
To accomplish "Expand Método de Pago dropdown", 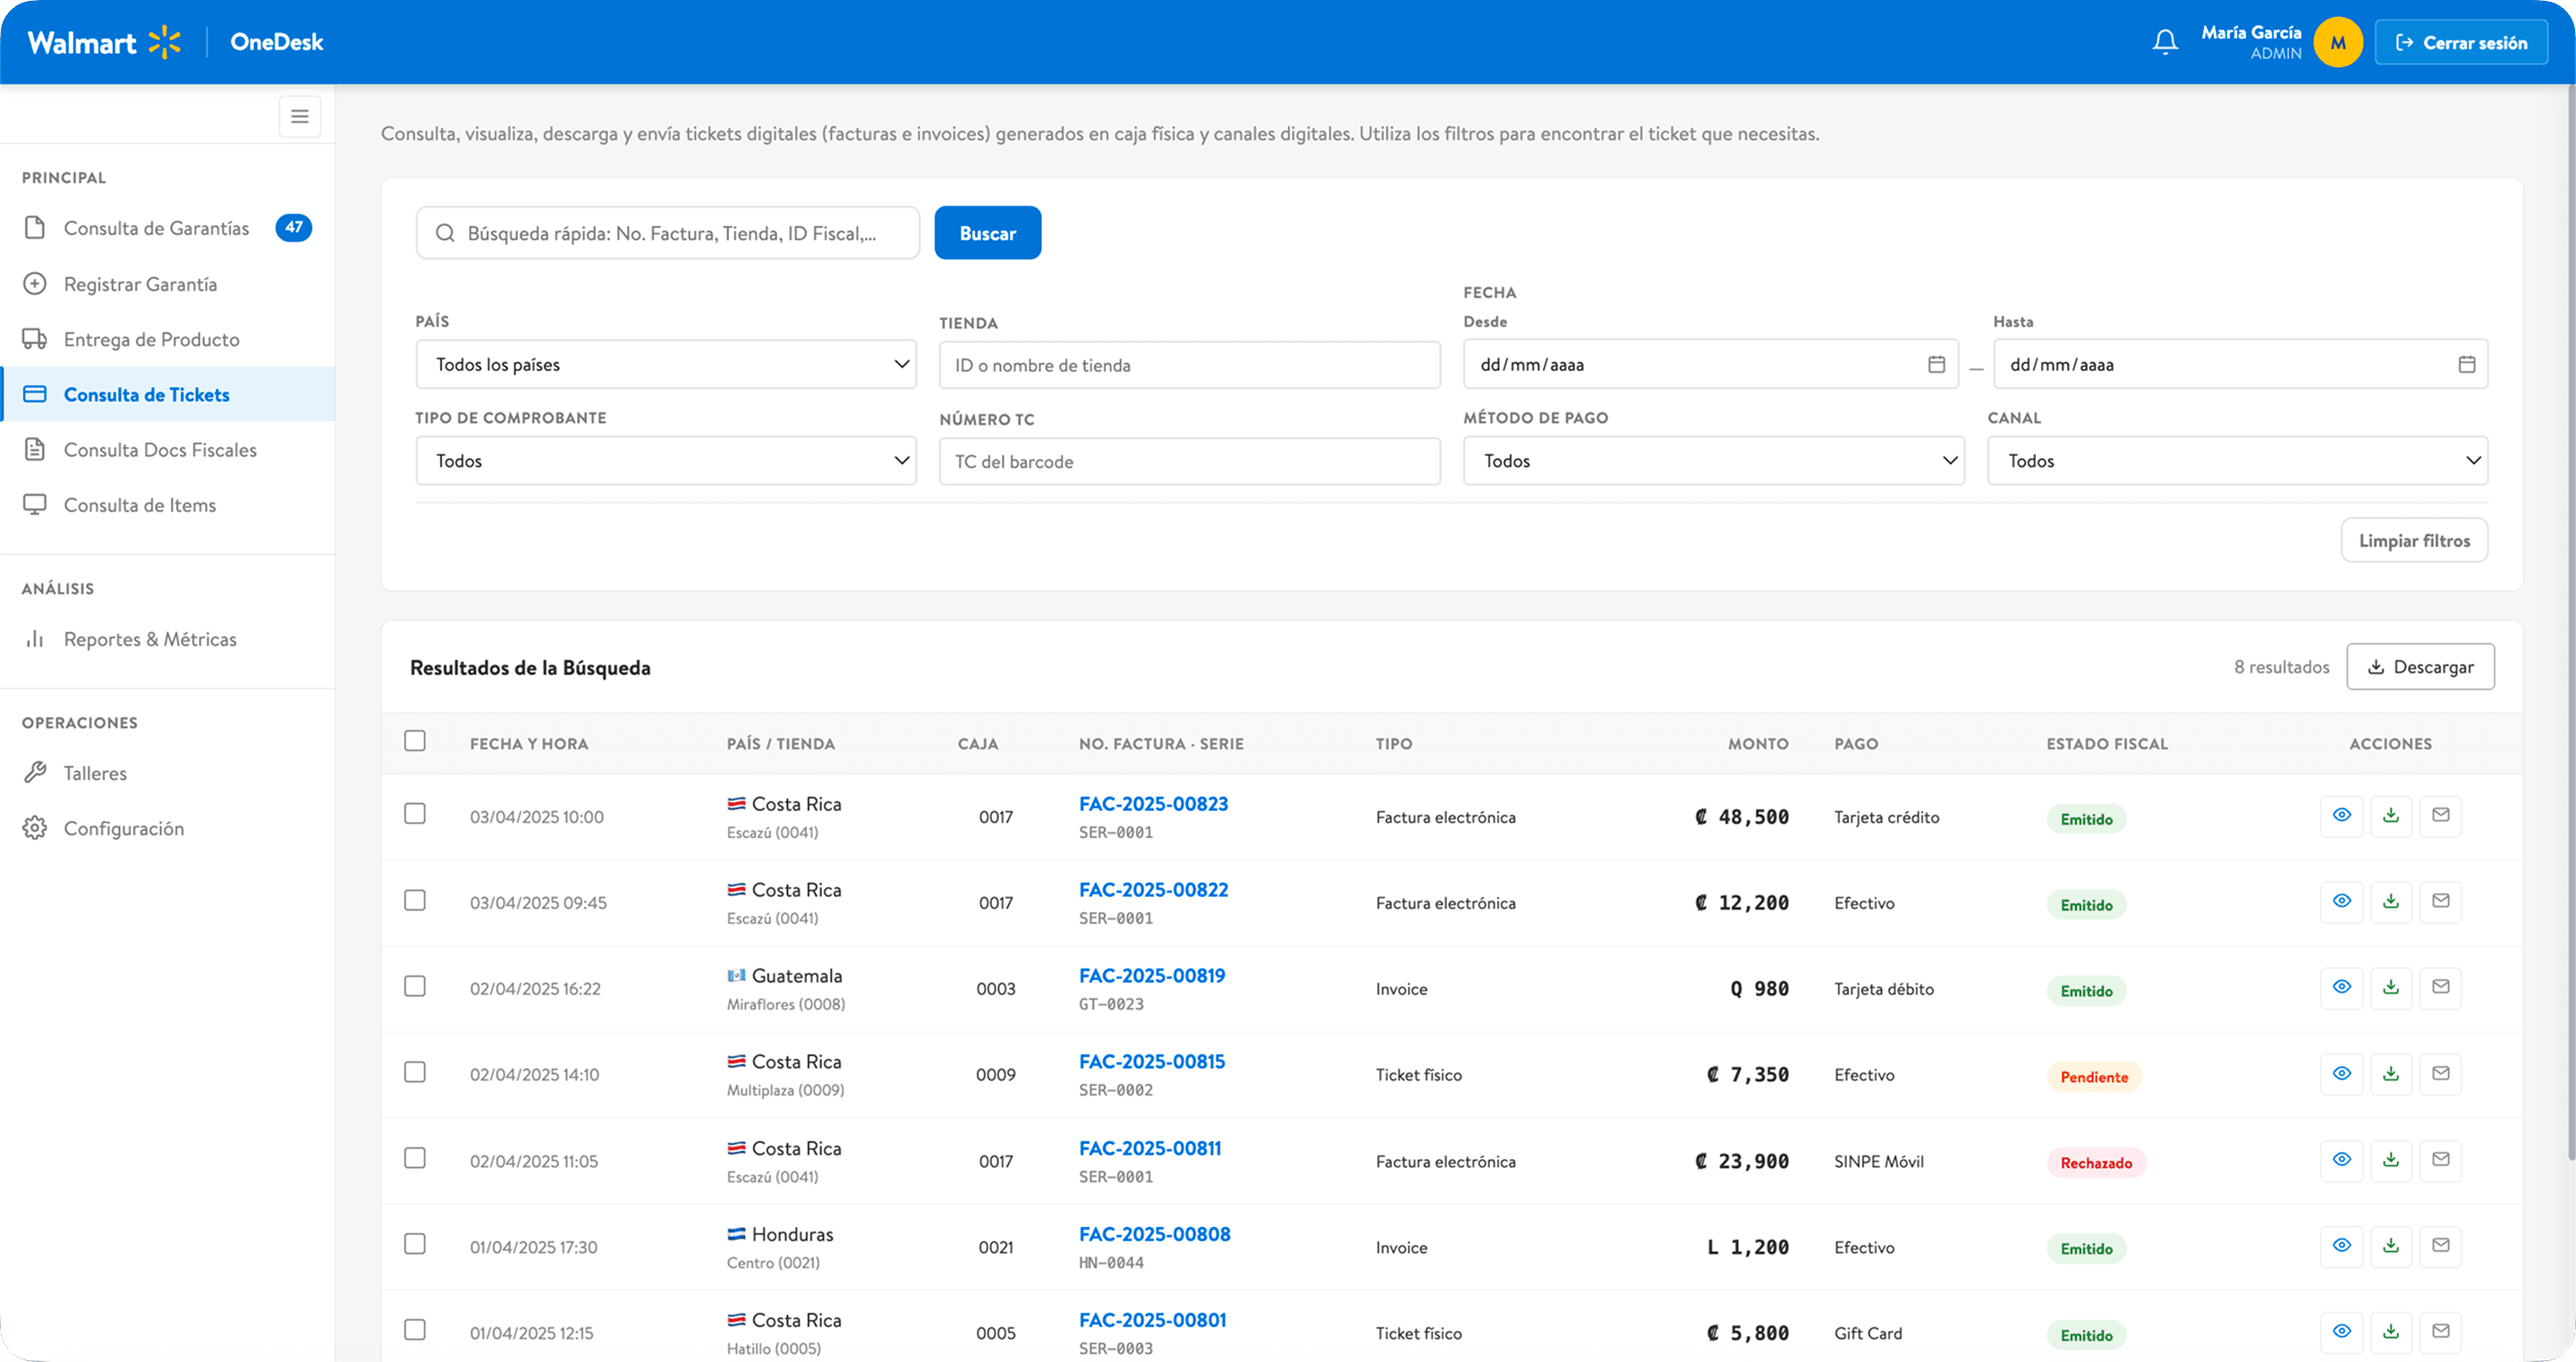I will (x=1714, y=461).
